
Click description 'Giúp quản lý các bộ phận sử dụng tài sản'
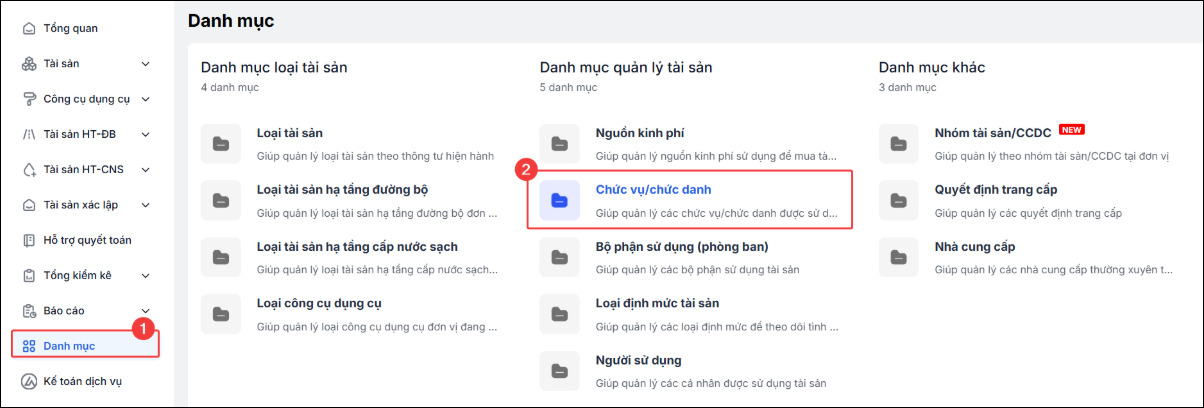click(698, 270)
